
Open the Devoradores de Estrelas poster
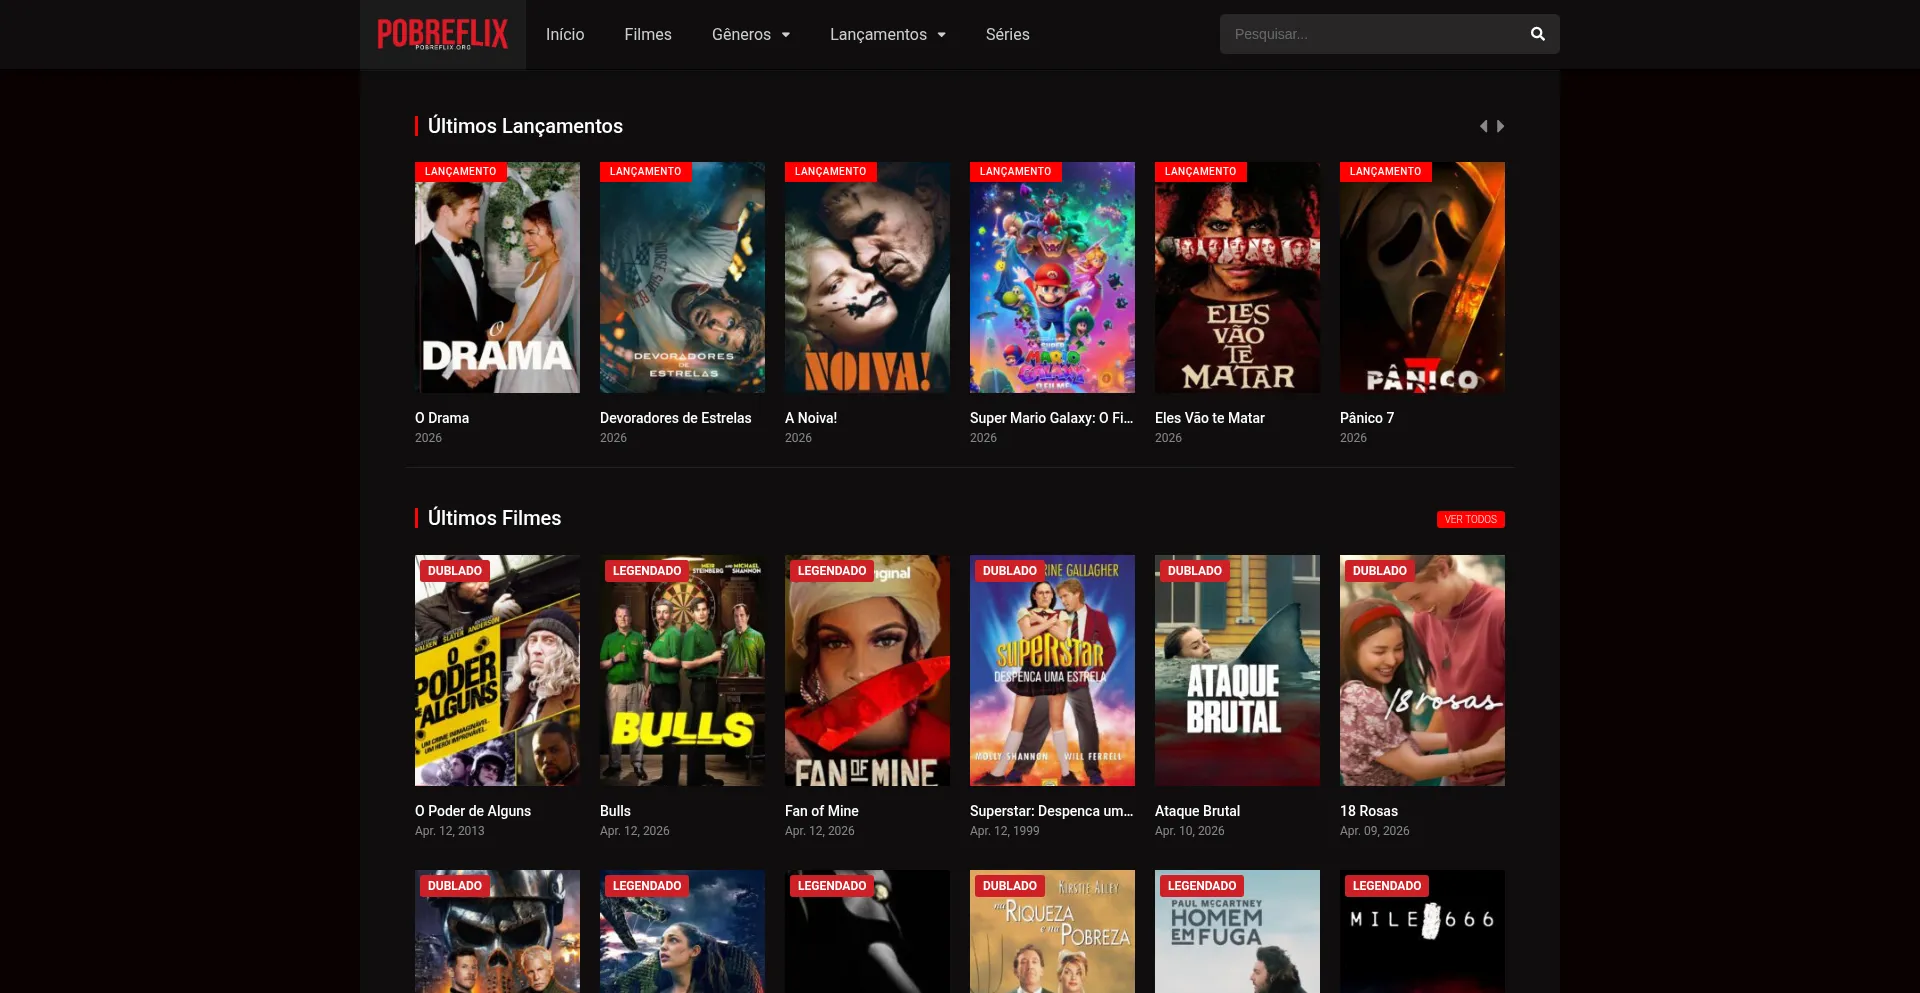pyautogui.click(x=682, y=277)
